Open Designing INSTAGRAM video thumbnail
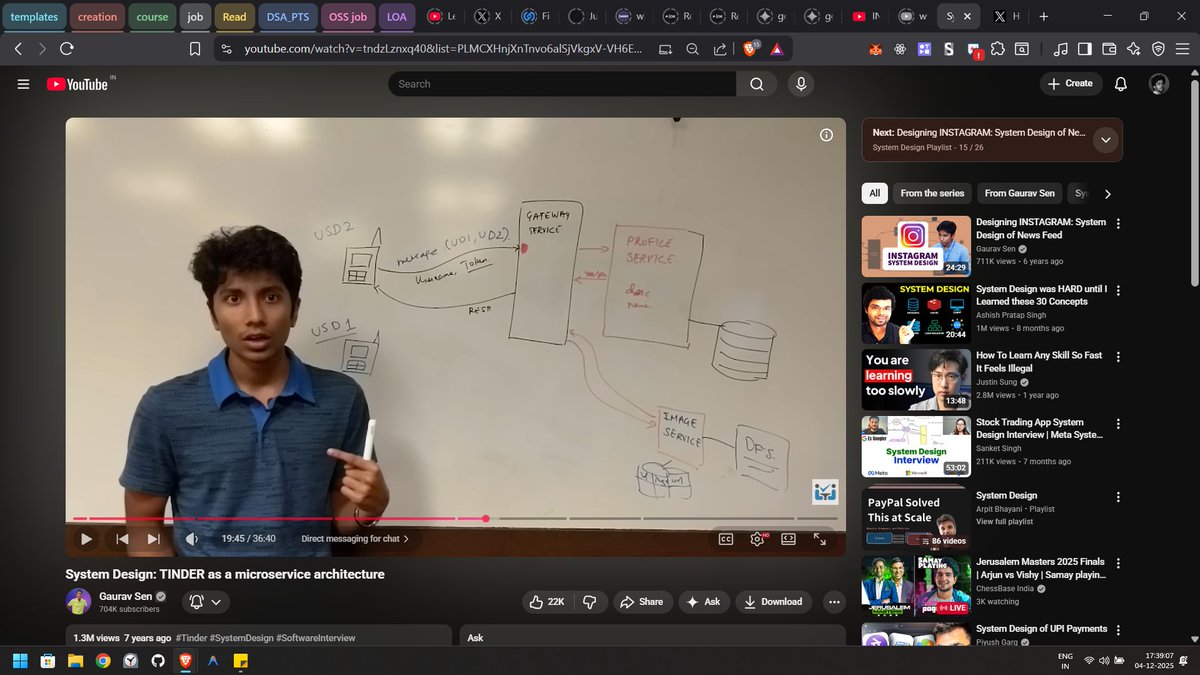 [x=916, y=246]
